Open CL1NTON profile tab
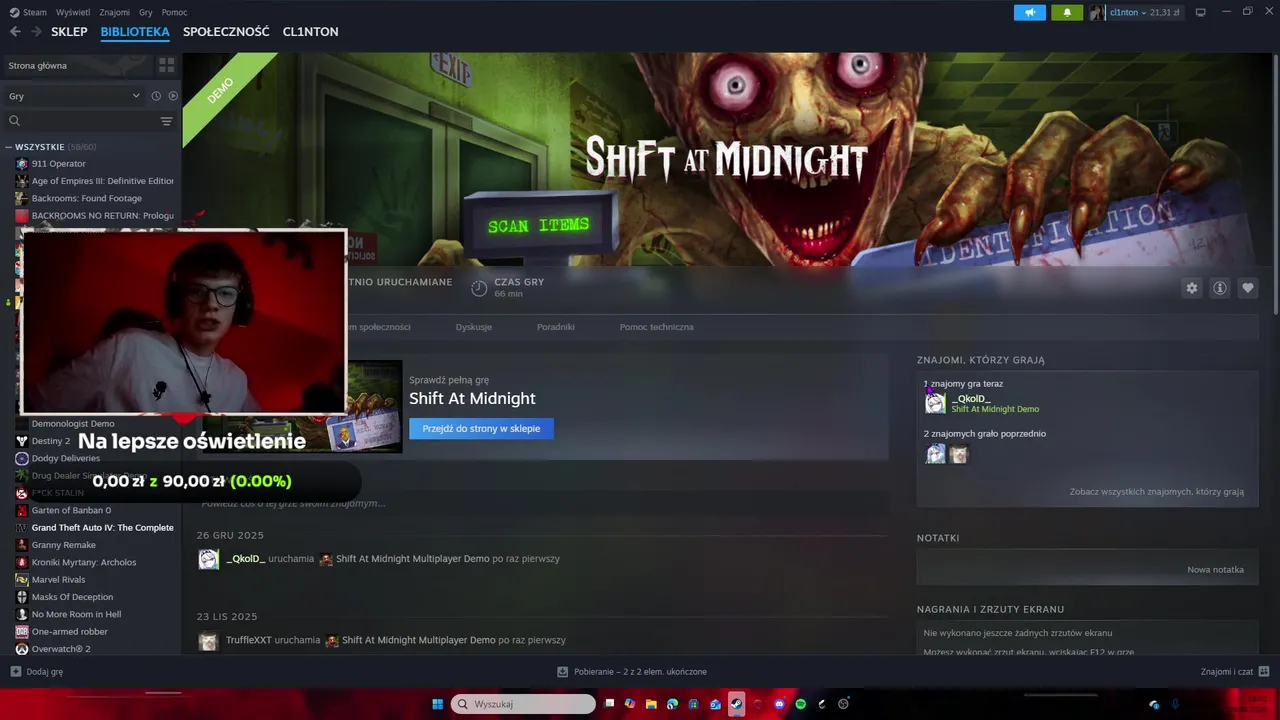Image resolution: width=1280 pixels, height=720 pixels. pos(310,32)
